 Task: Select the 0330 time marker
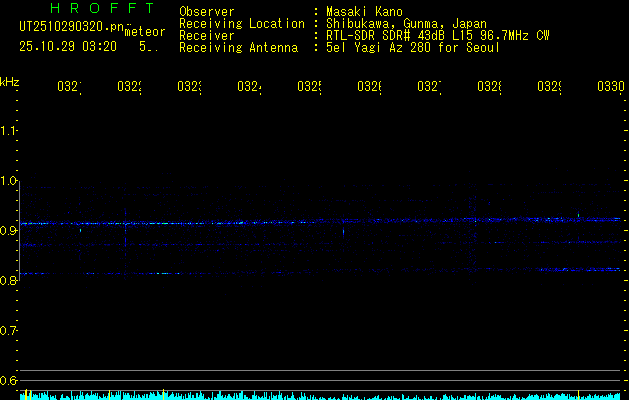click(x=610, y=87)
